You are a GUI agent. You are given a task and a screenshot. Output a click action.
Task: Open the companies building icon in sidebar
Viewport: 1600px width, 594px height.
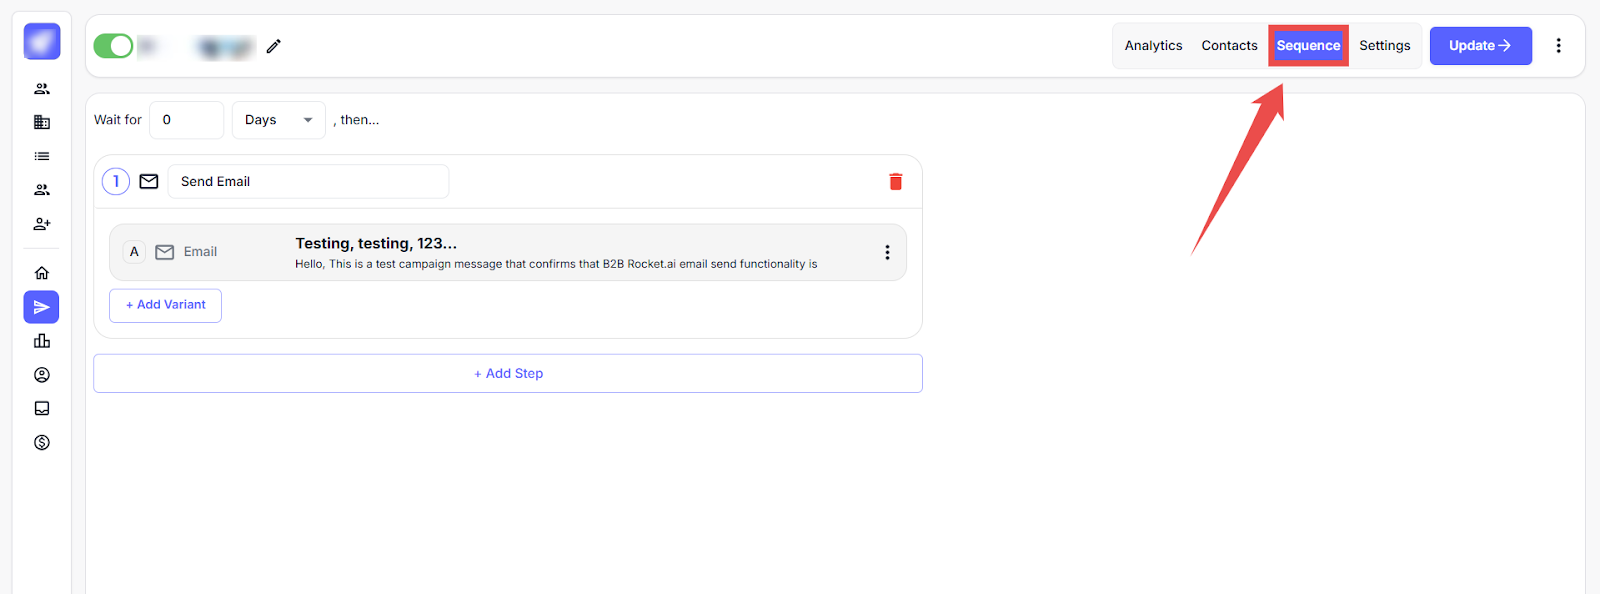42,122
